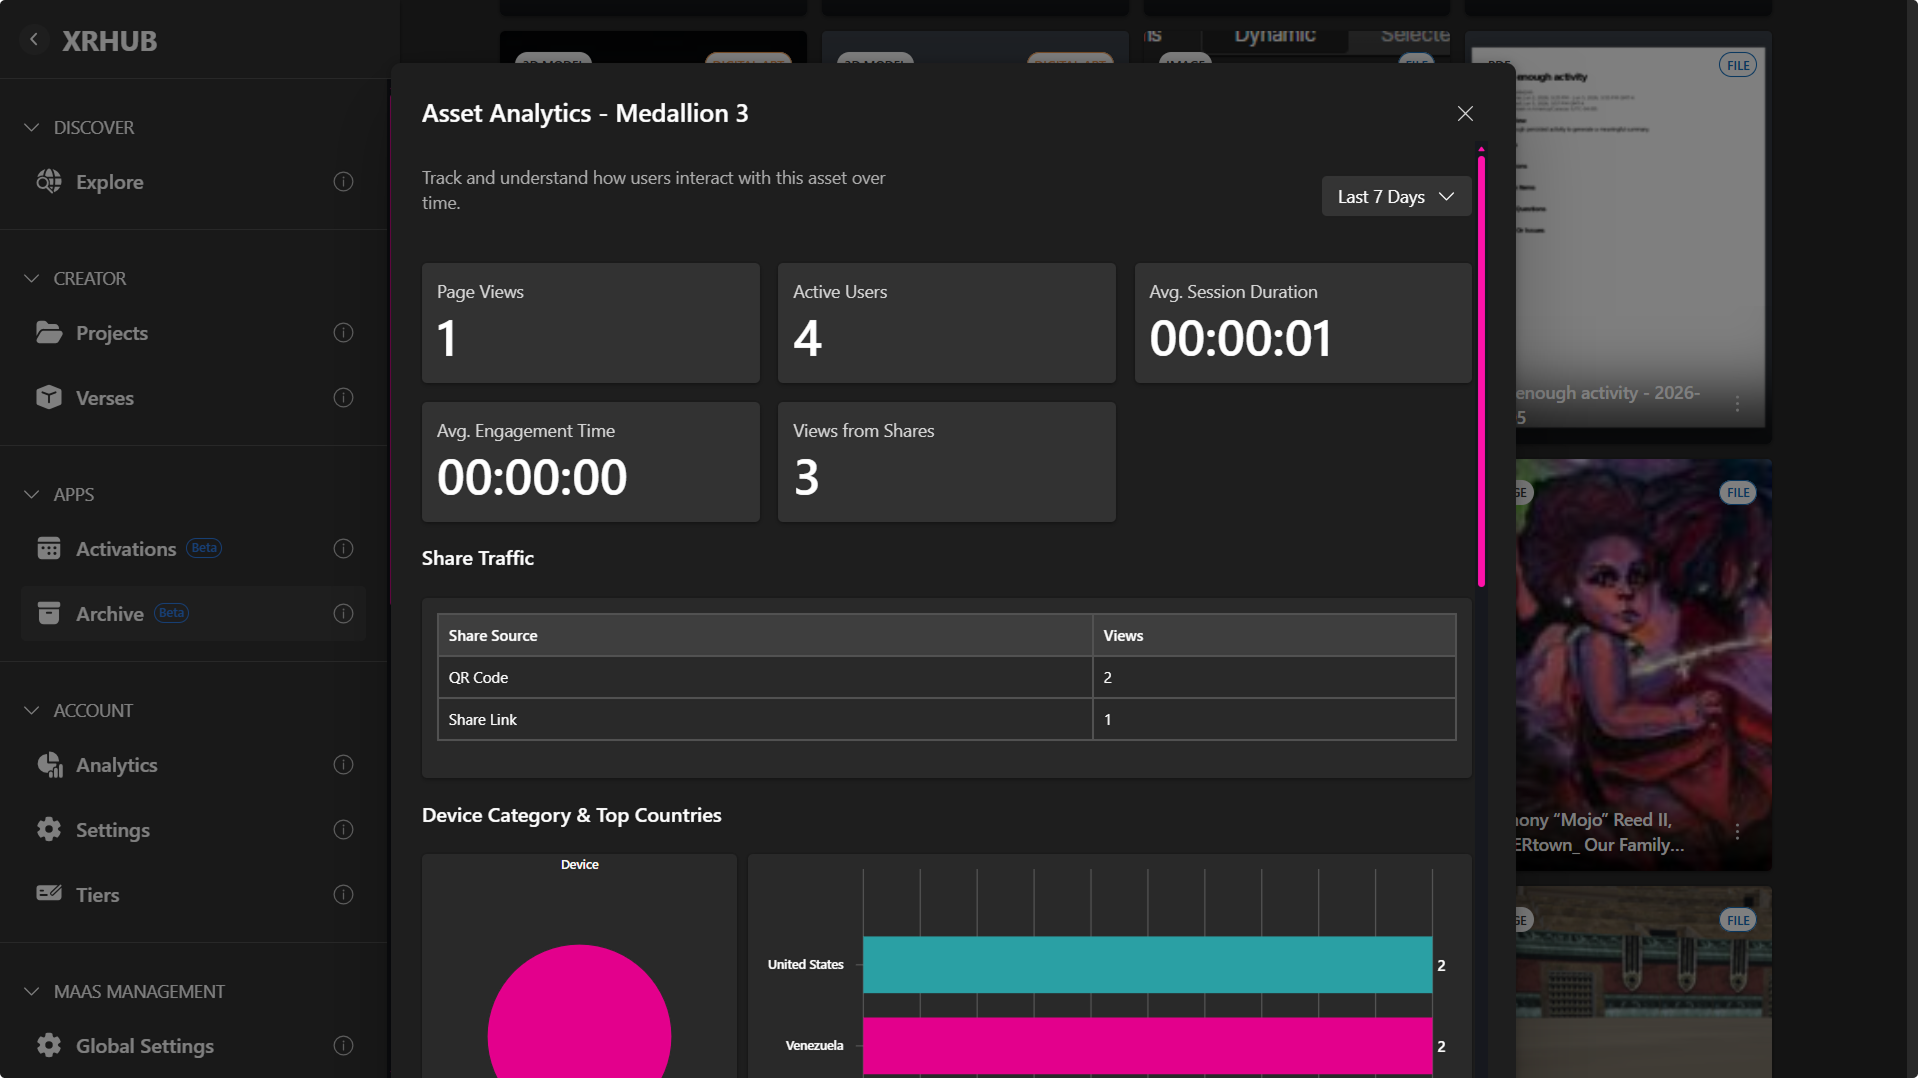The width and height of the screenshot is (1918, 1078).
Task: Click the Projects folder icon
Action: [x=49, y=332]
